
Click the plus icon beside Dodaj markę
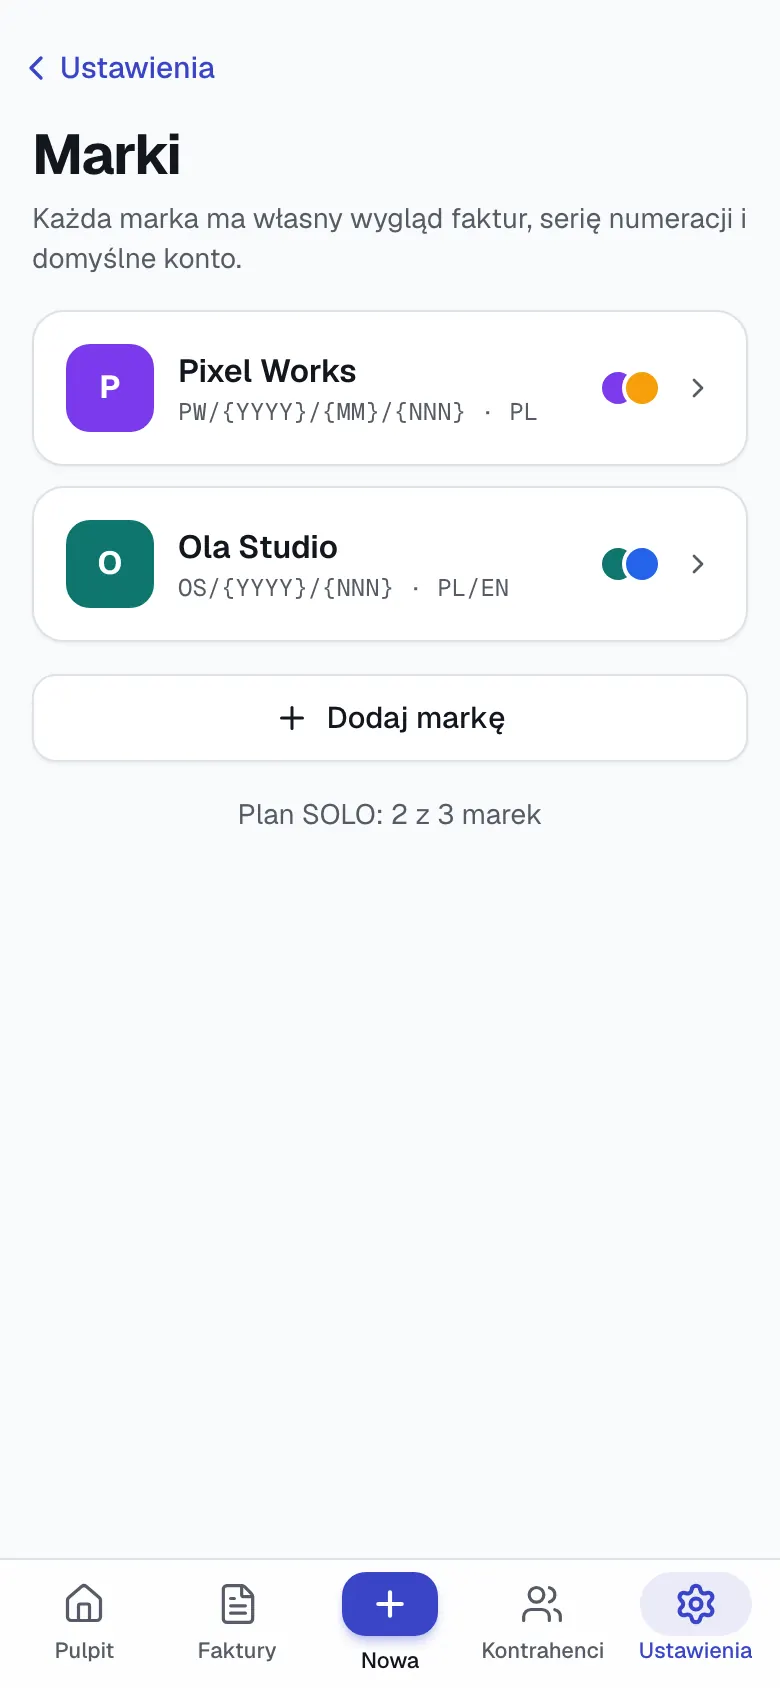pos(292,718)
